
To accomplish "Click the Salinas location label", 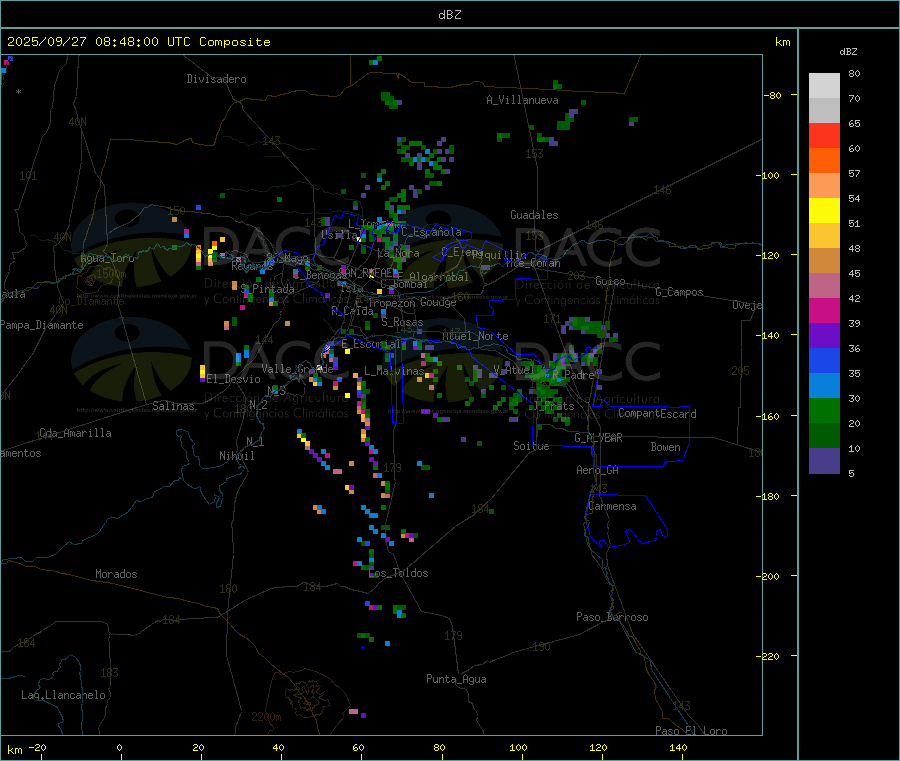I will point(173,406).
